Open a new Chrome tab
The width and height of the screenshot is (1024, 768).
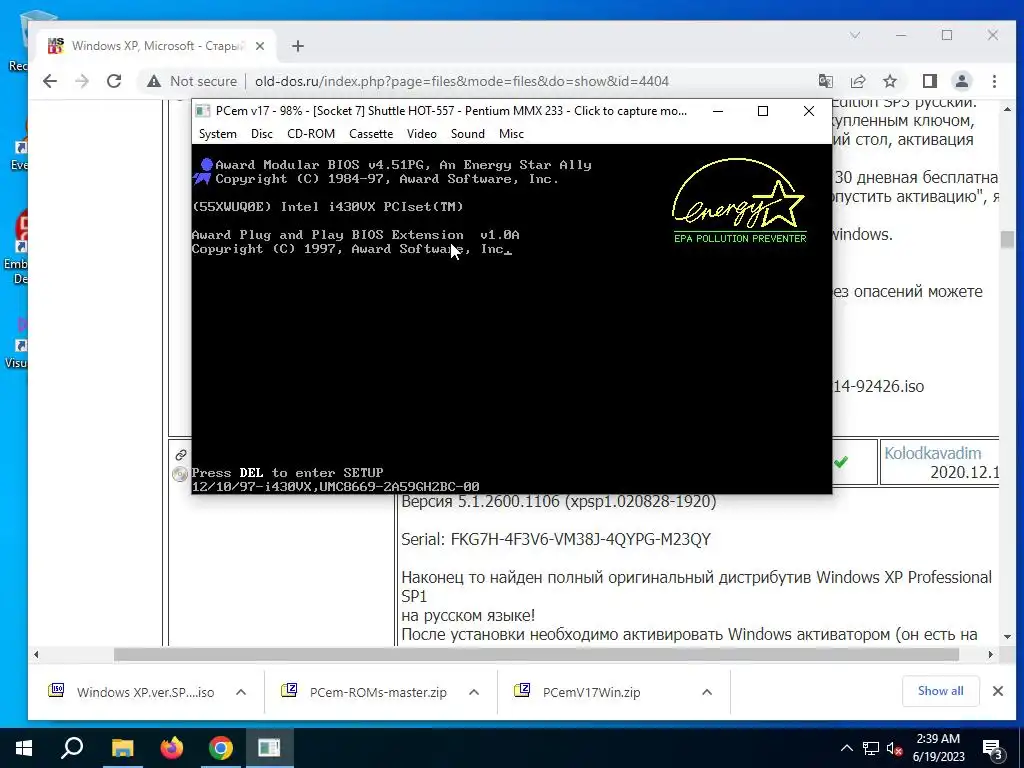pyautogui.click(x=298, y=46)
